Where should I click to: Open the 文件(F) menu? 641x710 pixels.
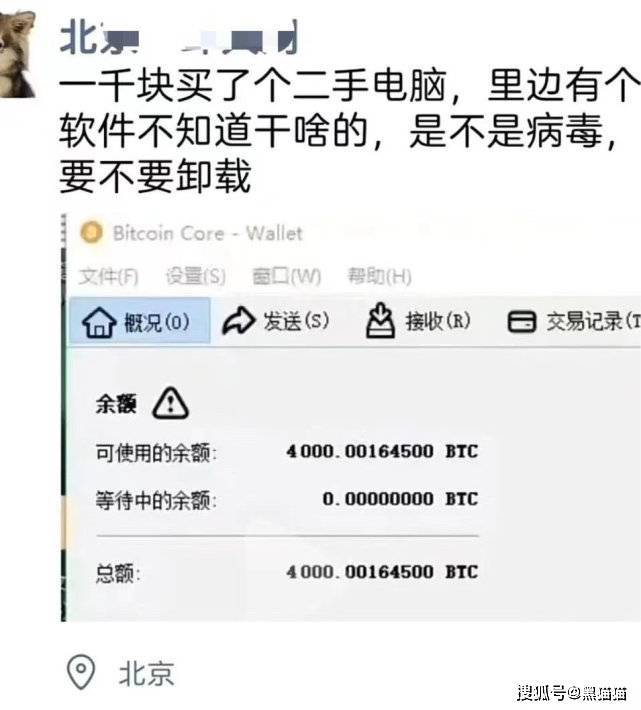[109, 276]
